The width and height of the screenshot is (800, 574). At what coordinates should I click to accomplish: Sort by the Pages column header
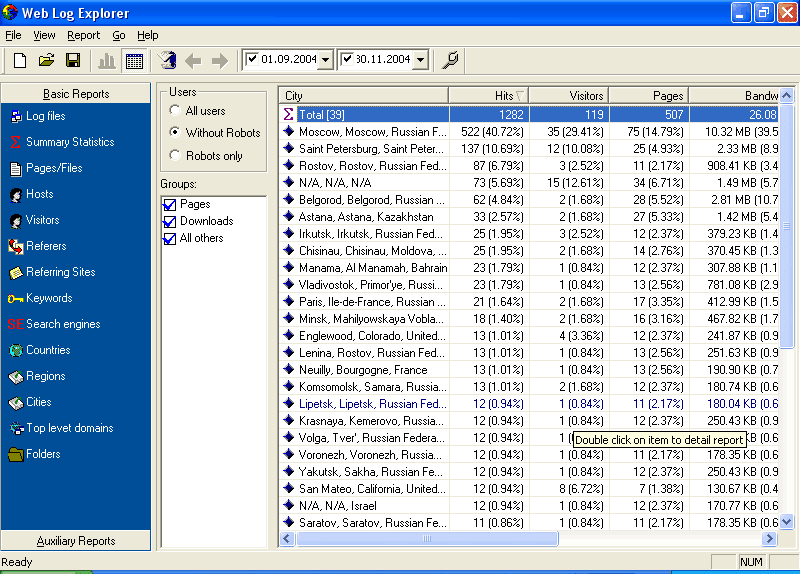(648, 95)
